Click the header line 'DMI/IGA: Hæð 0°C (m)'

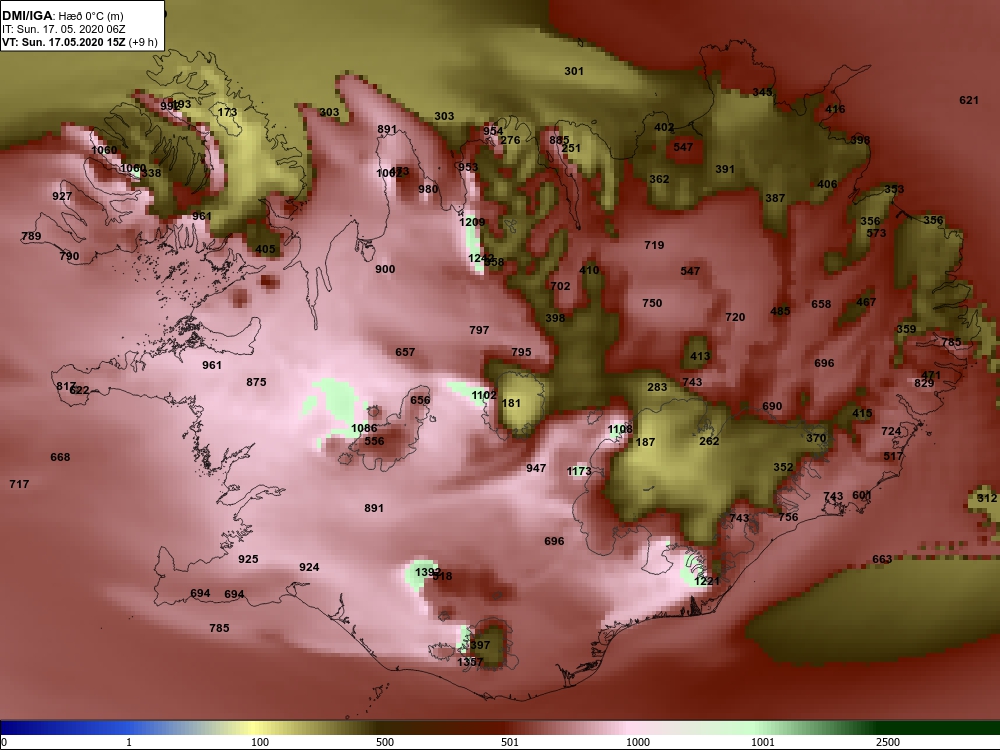pos(63,16)
